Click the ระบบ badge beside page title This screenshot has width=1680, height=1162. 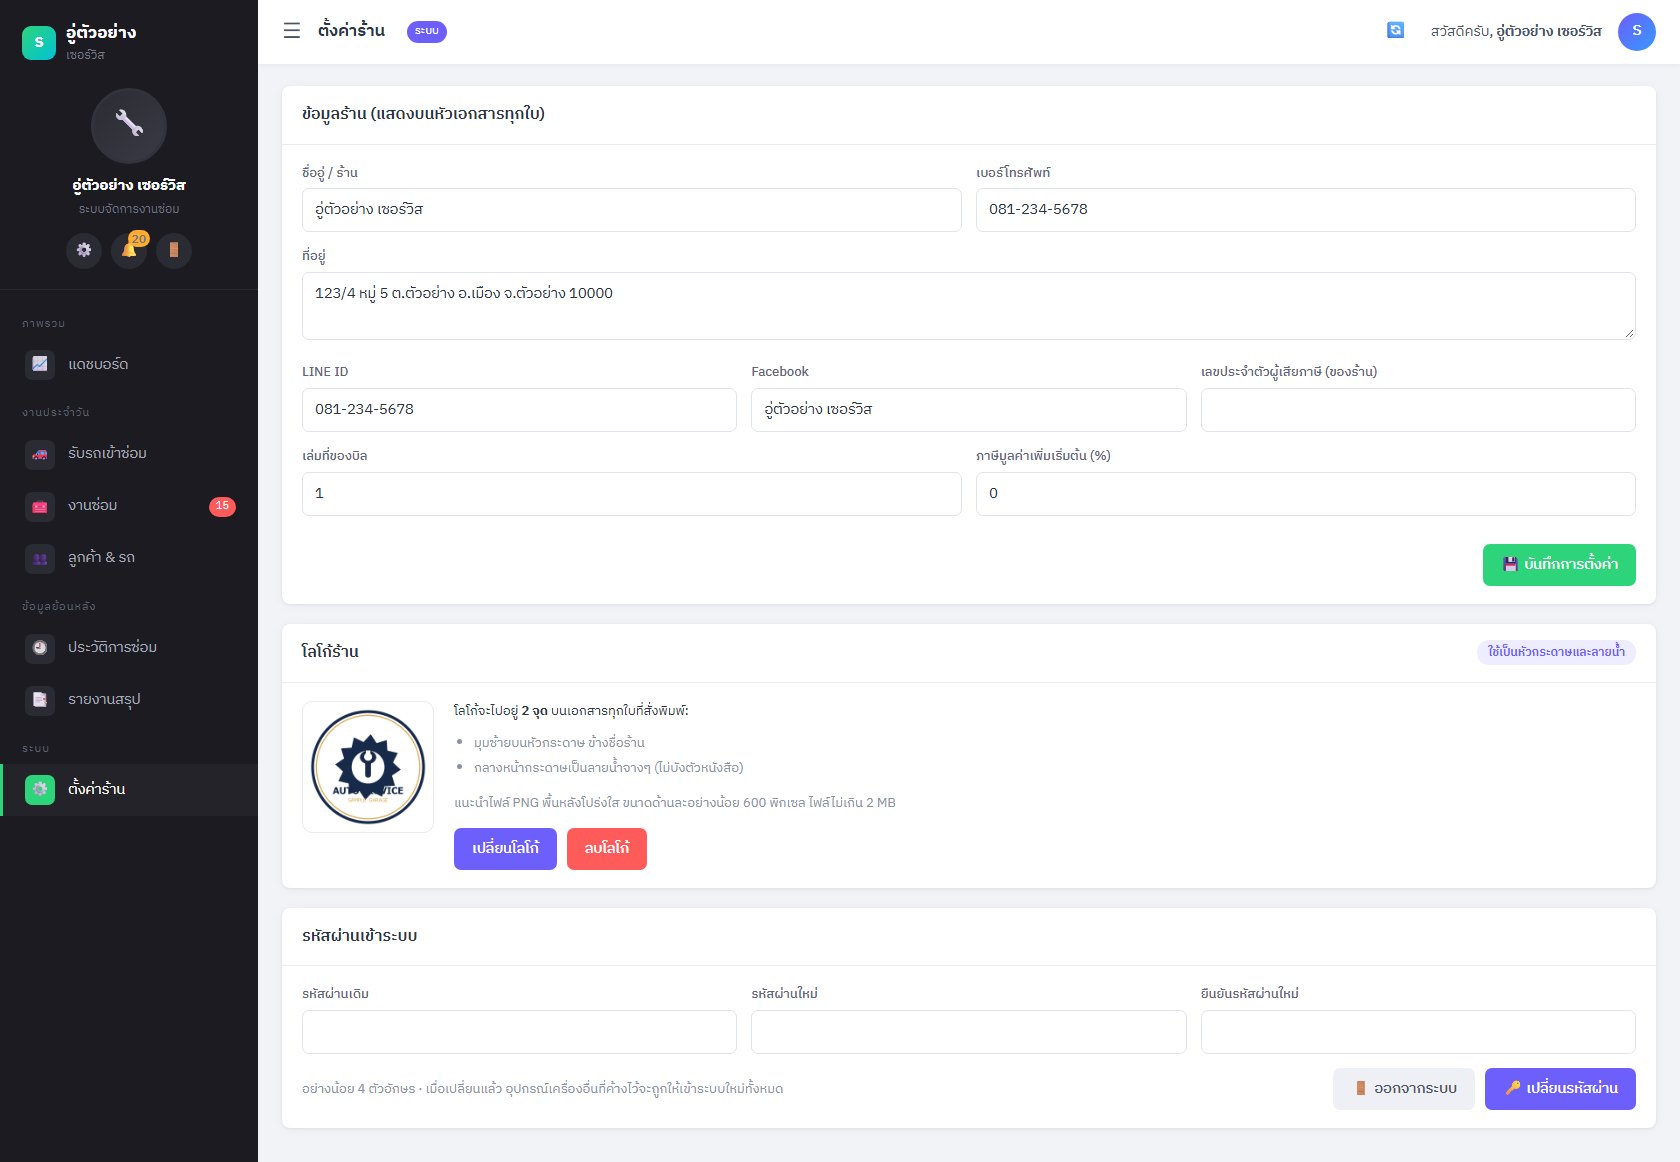(x=427, y=32)
